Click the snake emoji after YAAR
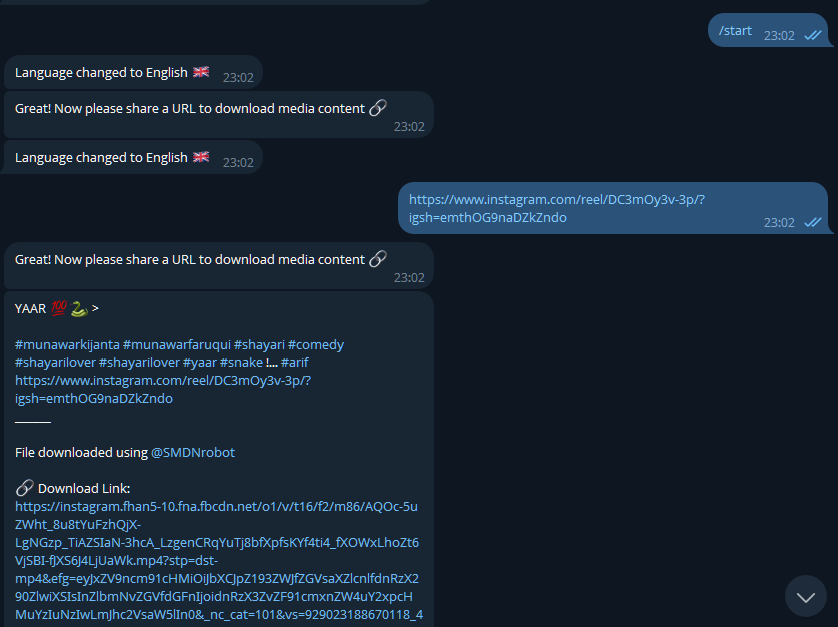This screenshot has width=838, height=627. (x=79, y=308)
